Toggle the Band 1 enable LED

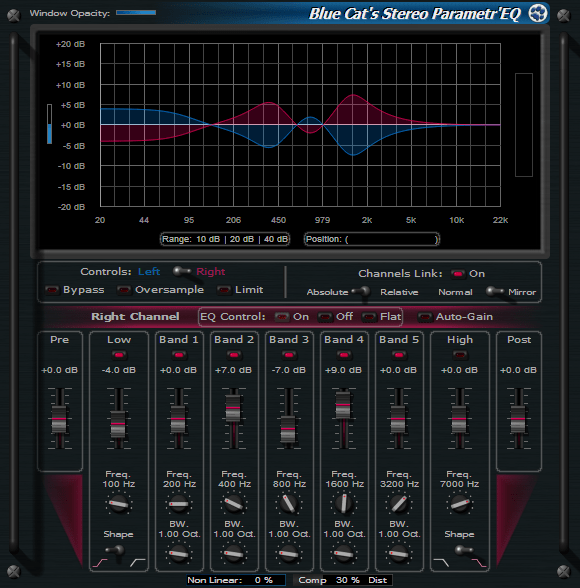tap(179, 354)
